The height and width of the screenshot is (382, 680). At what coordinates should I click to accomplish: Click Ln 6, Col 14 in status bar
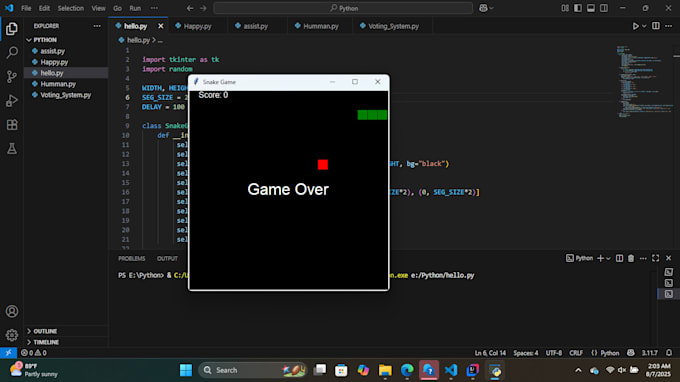490,353
